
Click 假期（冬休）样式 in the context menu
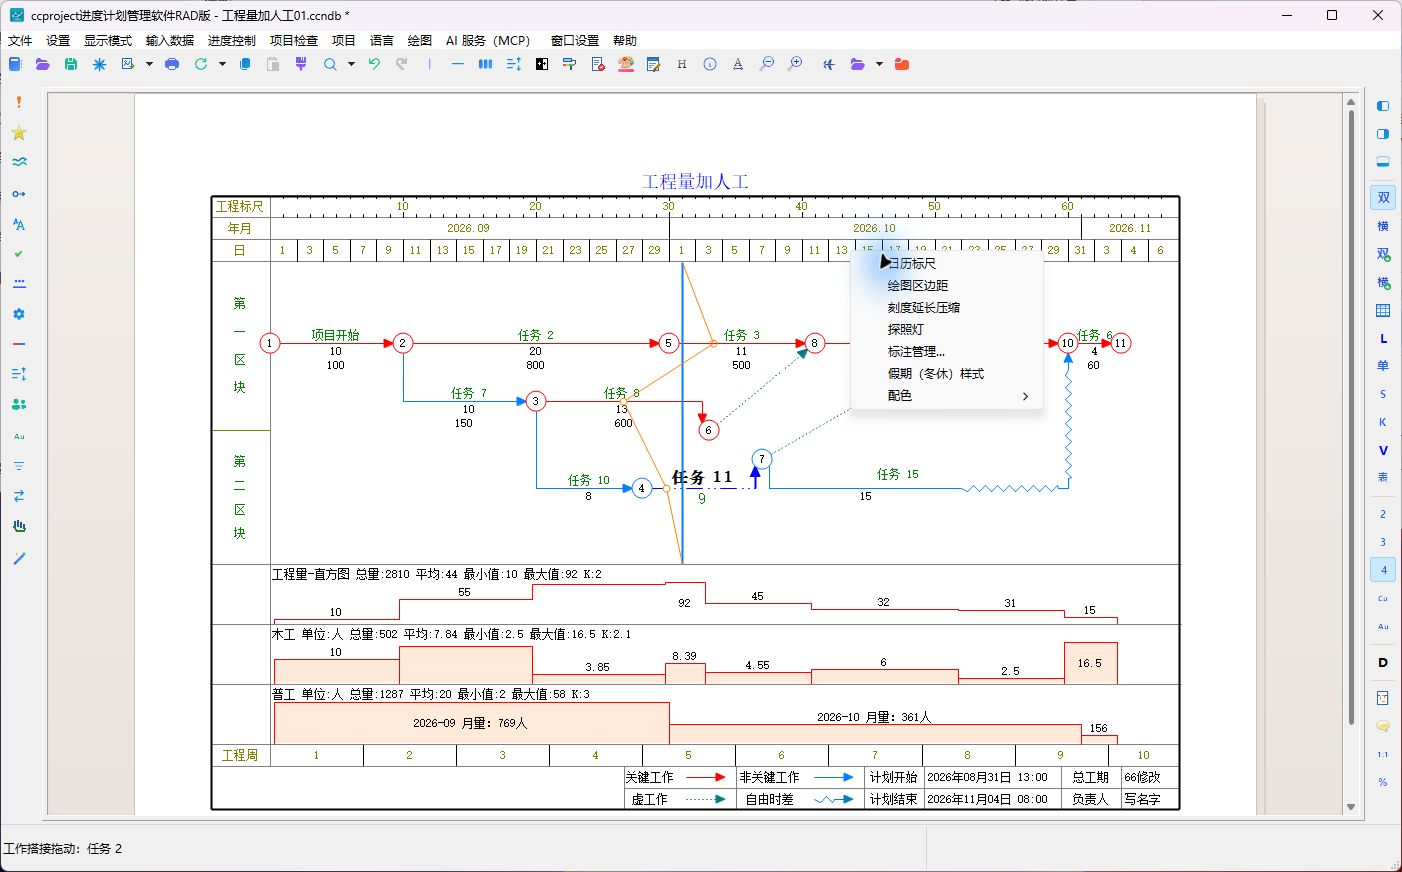tap(936, 373)
